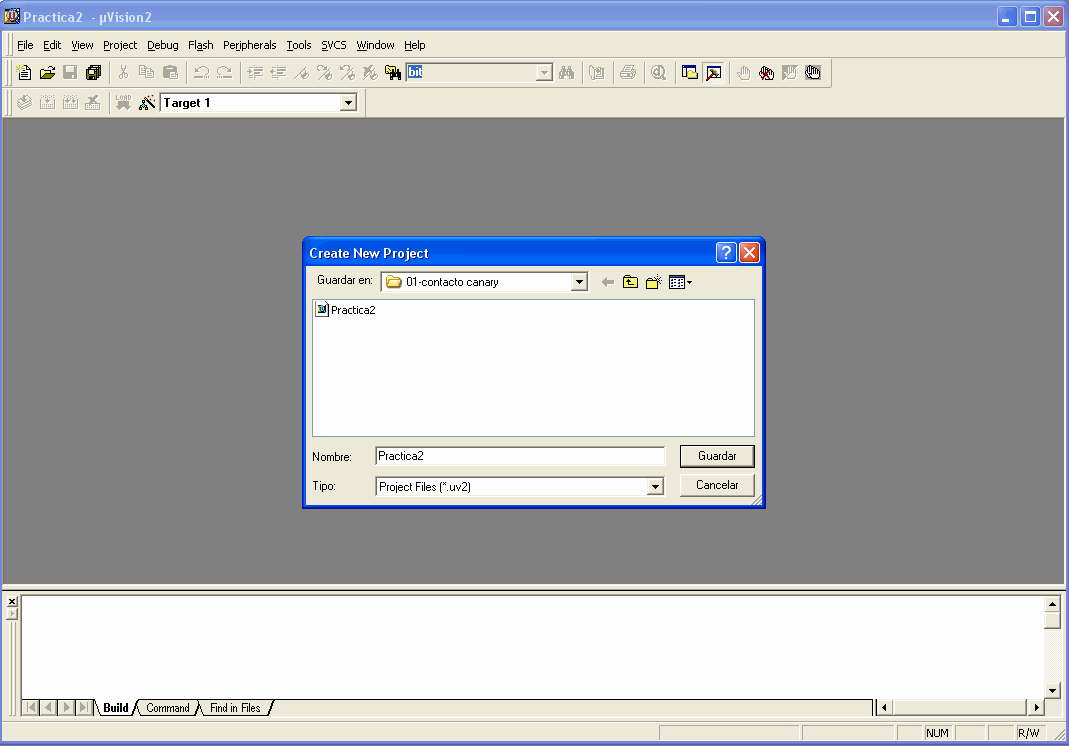Open the Project menu
This screenshot has height=746, width=1069.
pos(120,45)
